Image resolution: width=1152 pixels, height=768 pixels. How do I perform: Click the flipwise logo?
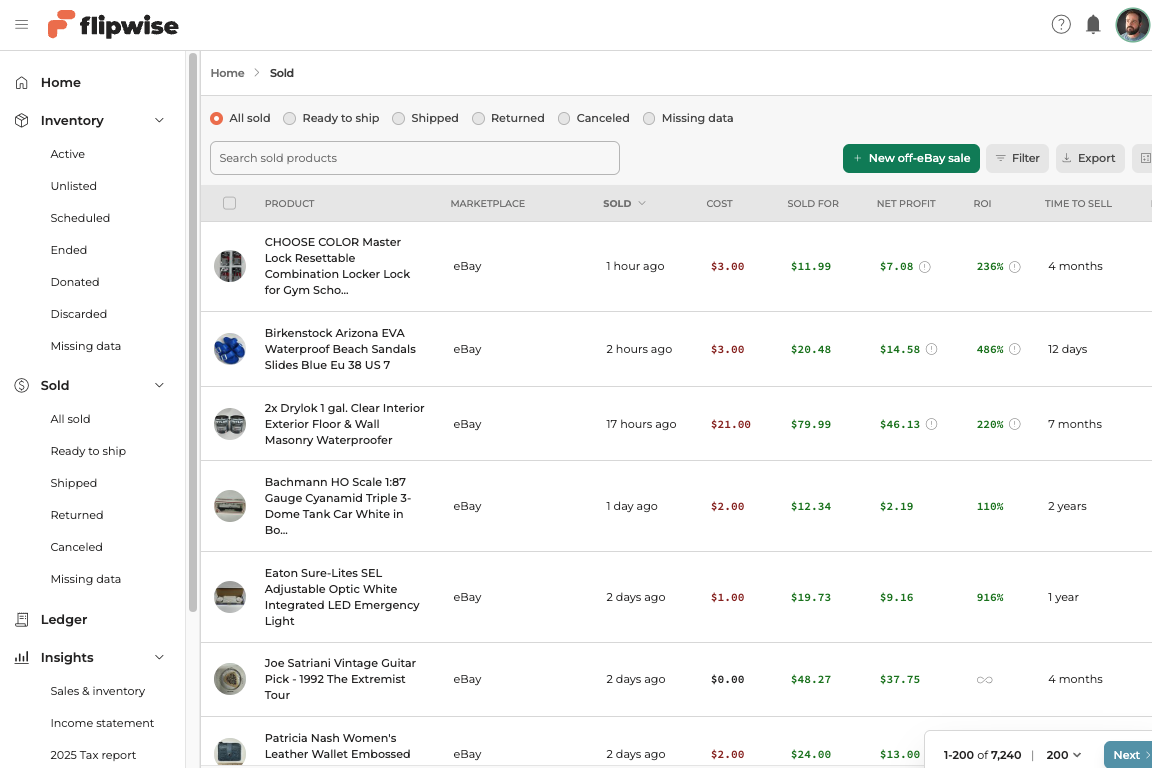pos(113,25)
